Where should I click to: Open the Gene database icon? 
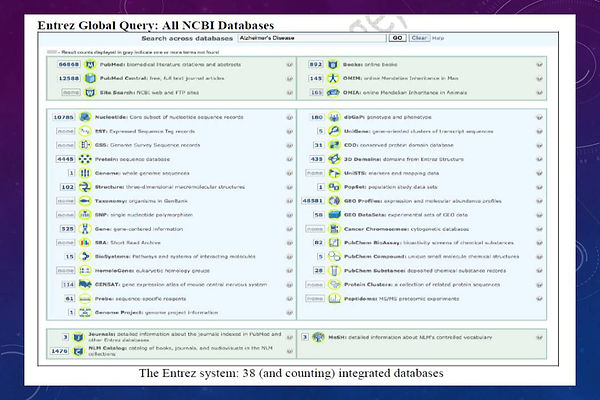tap(85, 229)
